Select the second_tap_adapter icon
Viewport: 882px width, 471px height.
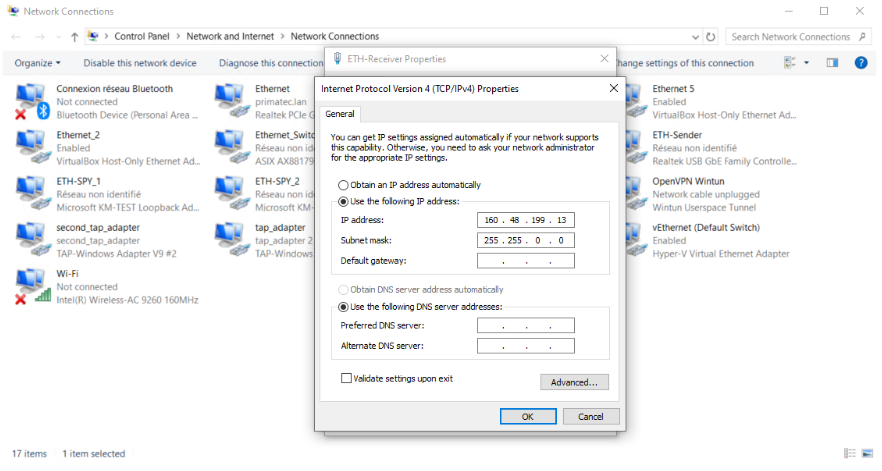(x=31, y=239)
